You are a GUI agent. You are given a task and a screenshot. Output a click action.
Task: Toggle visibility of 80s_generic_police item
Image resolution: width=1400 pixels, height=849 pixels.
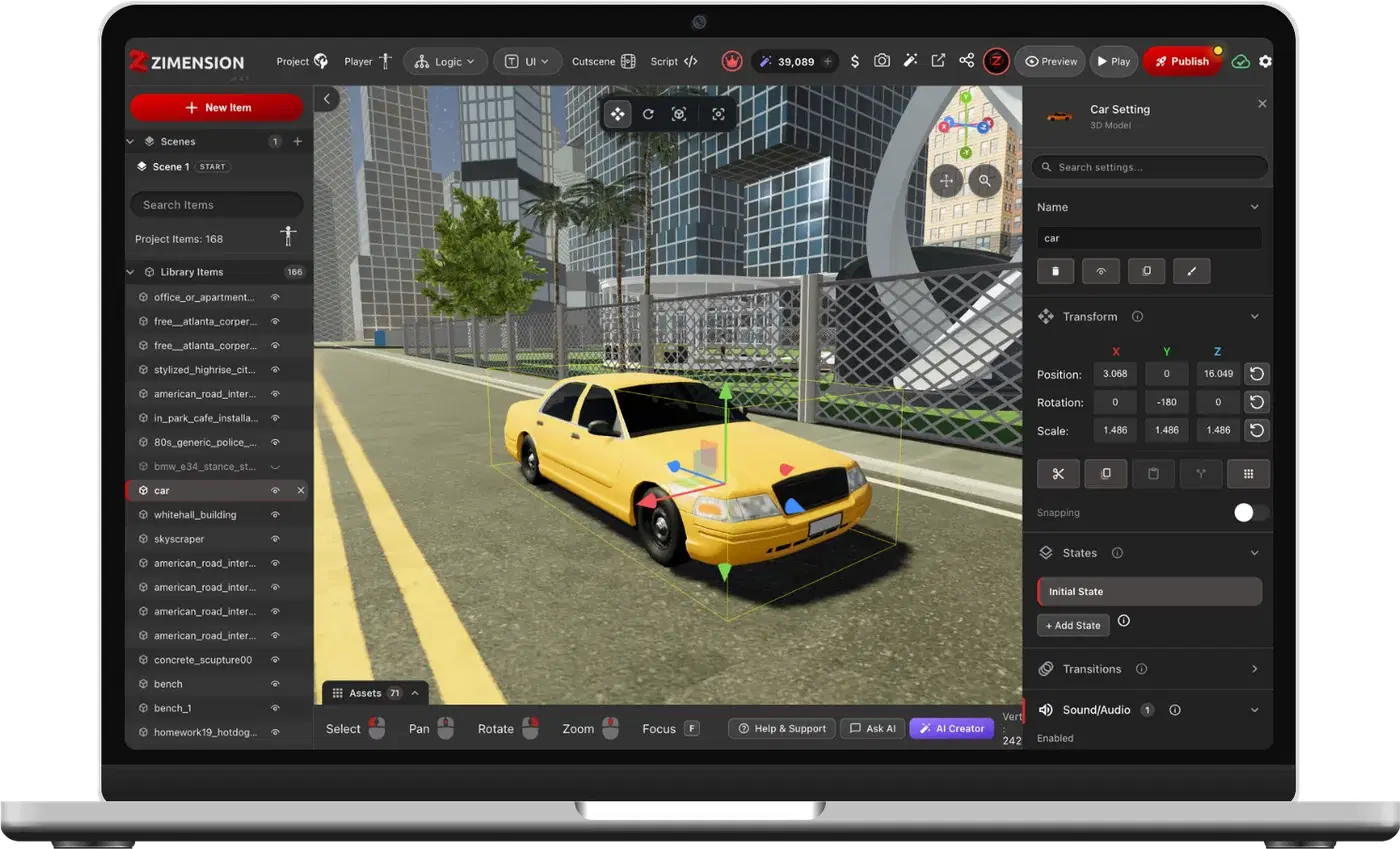[275, 442]
